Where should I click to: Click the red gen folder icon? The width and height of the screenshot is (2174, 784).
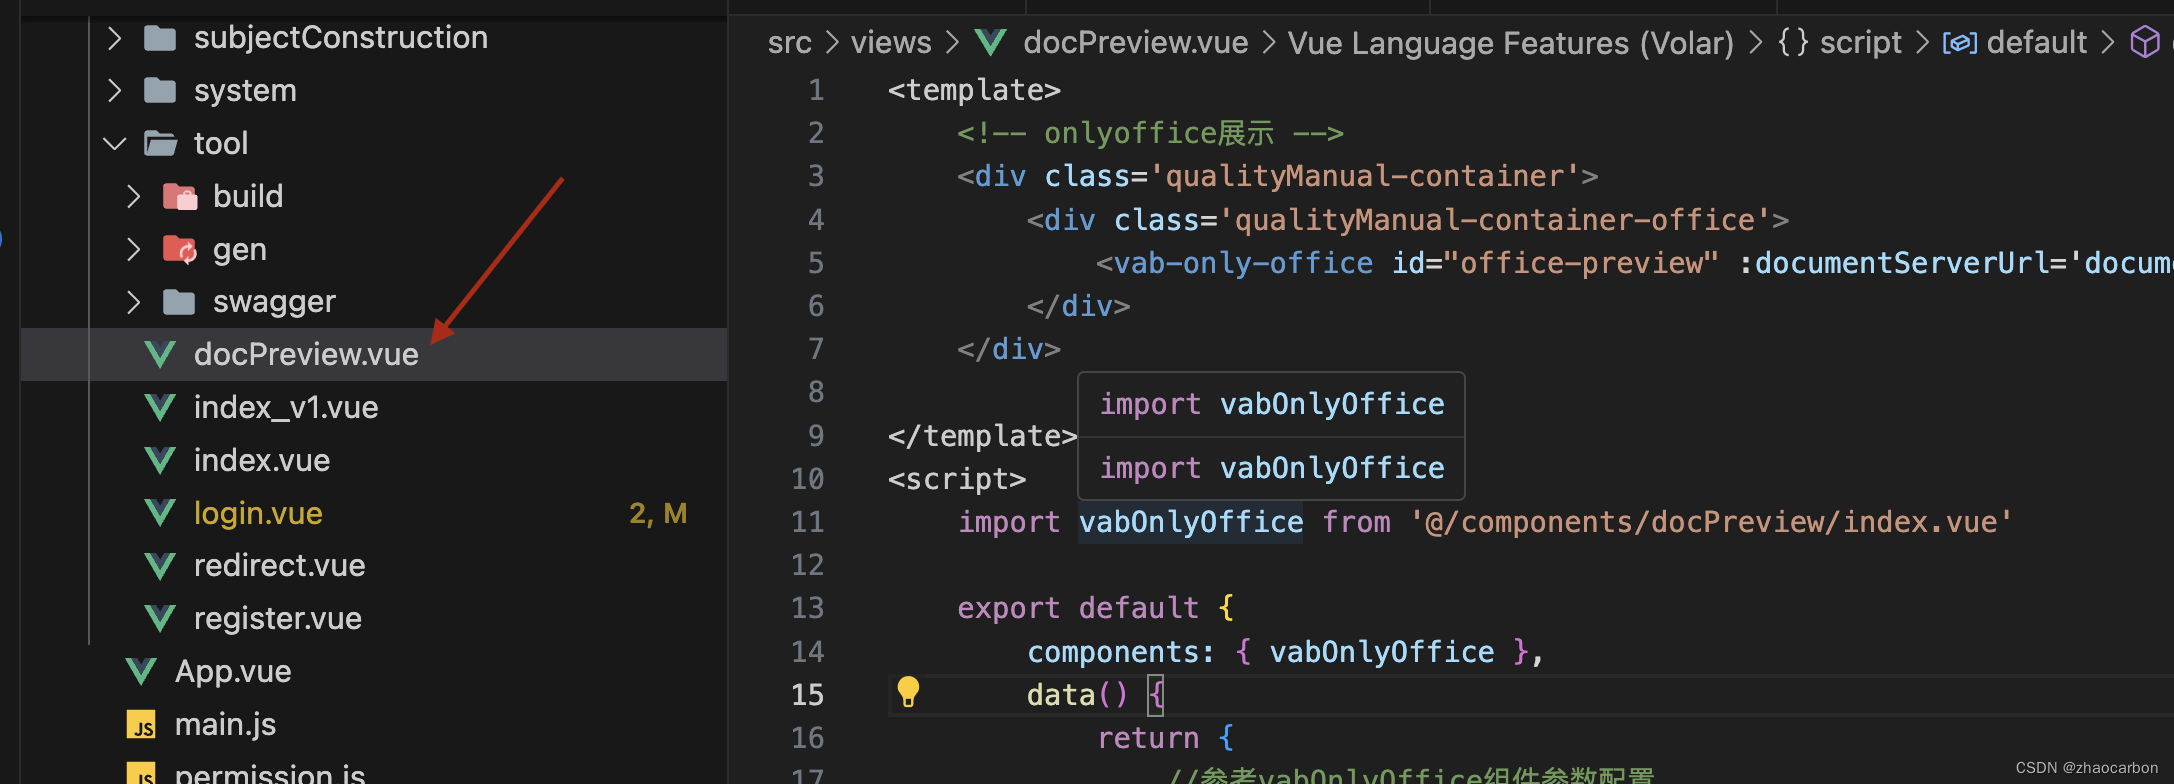[x=180, y=249]
